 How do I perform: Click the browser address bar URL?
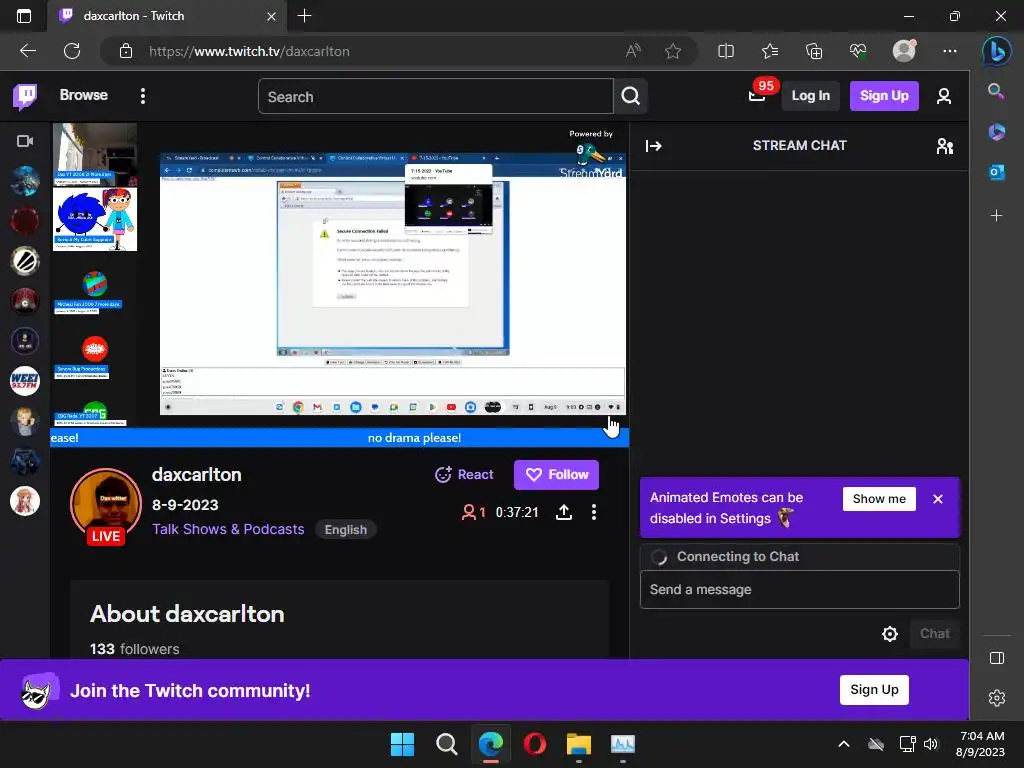249,51
